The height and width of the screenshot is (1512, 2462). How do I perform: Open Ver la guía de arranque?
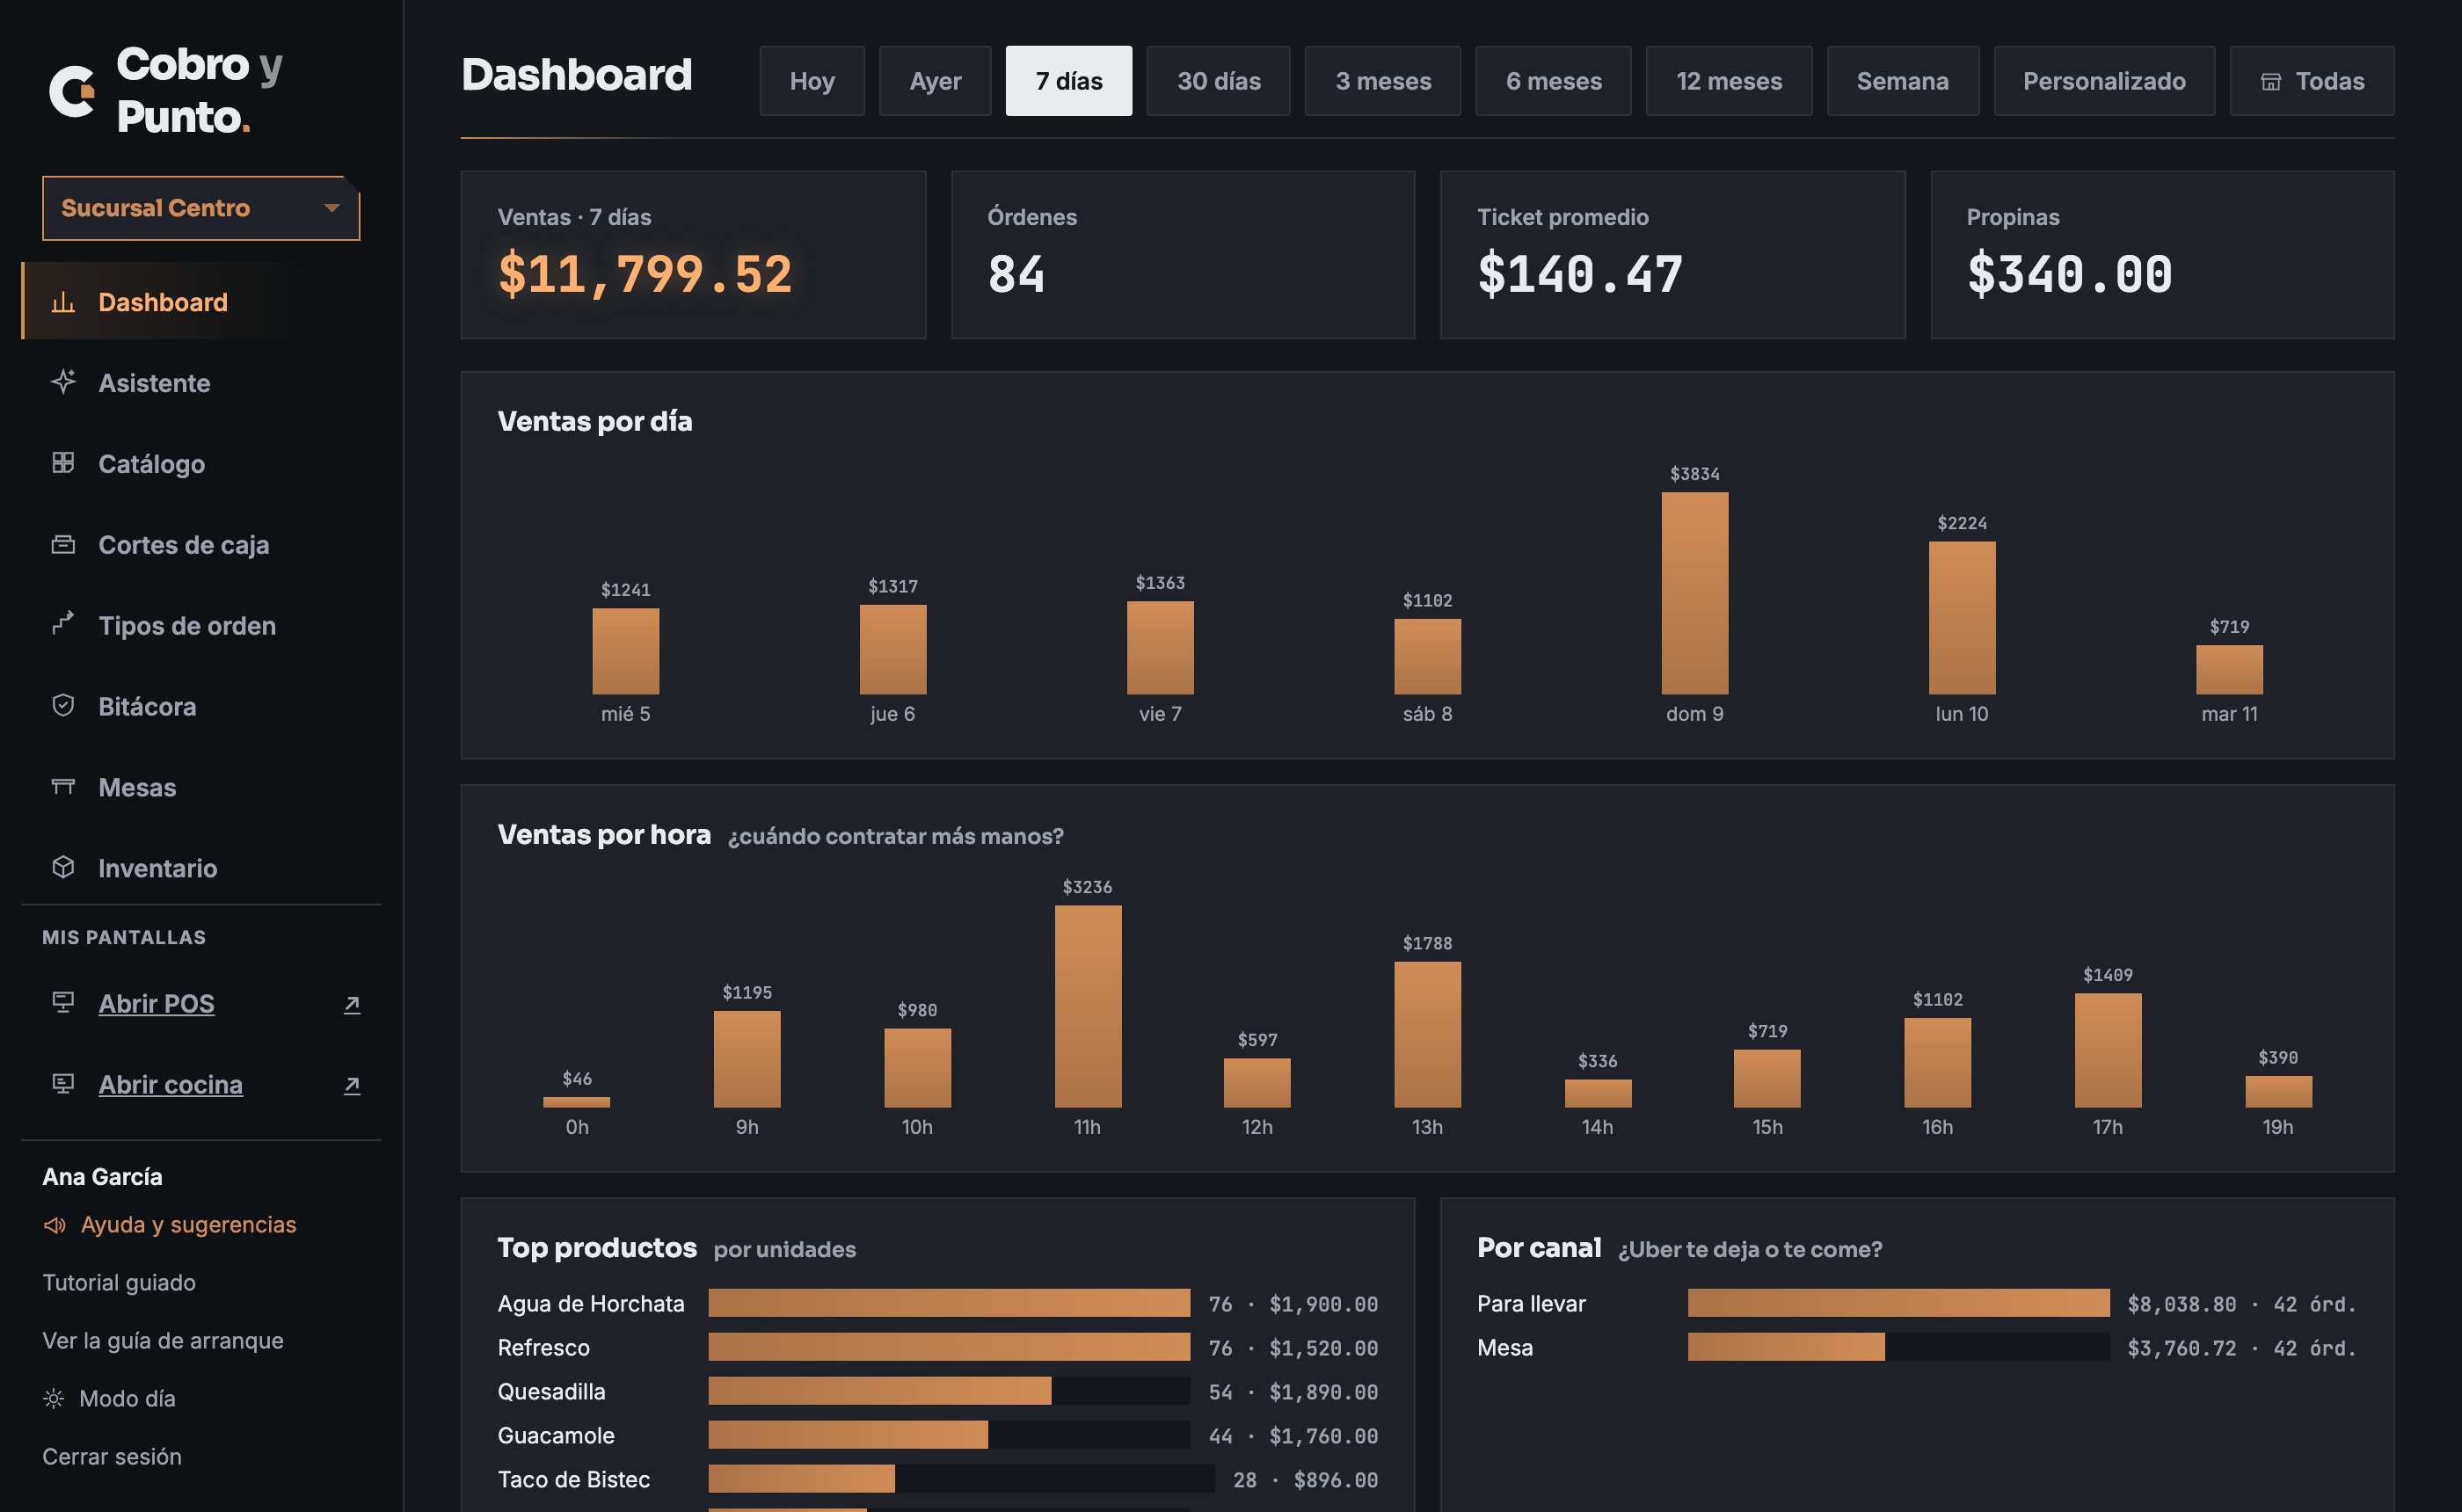pyautogui.click(x=163, y=1341)
